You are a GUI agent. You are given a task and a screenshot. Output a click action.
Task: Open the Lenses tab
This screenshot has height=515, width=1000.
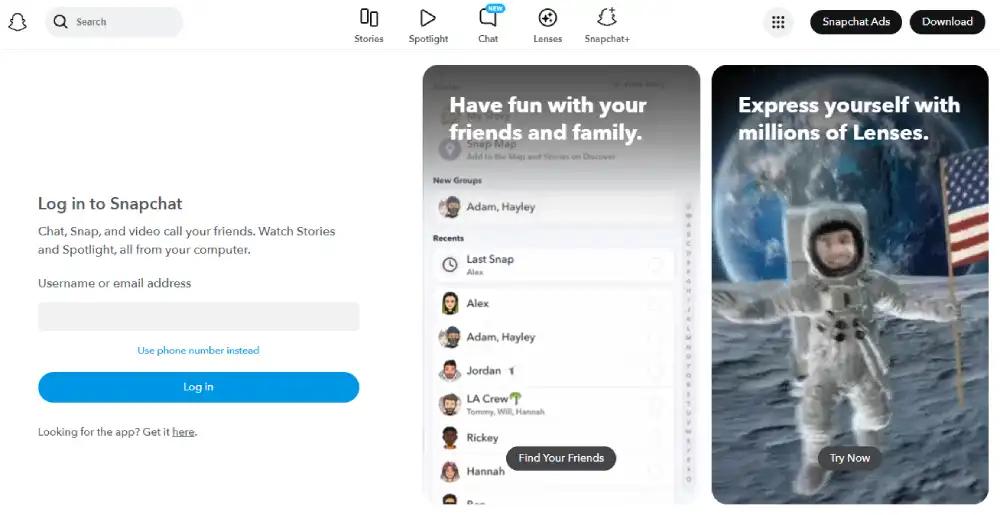(547, 26)
